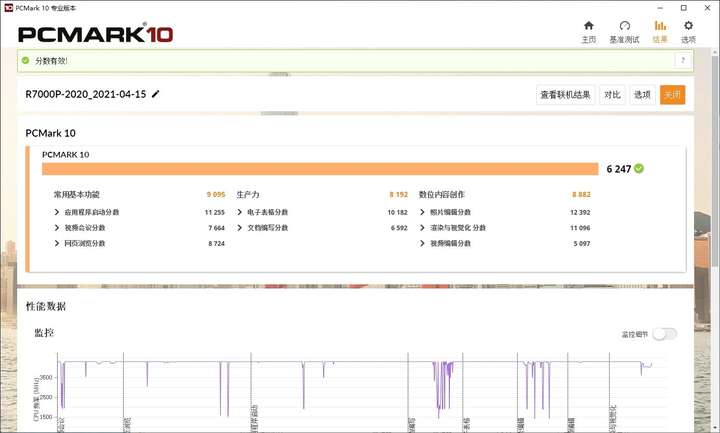
Task: Toggle the monitoring details (监控细节) switch
Action: pos(665,334)
